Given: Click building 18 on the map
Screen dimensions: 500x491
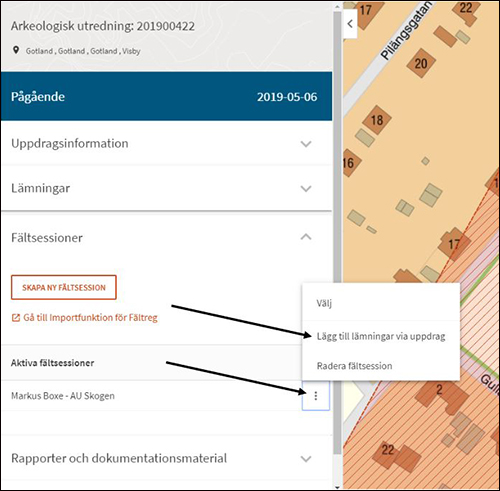Looking at the screenshot, I should (x=377, y=120).
